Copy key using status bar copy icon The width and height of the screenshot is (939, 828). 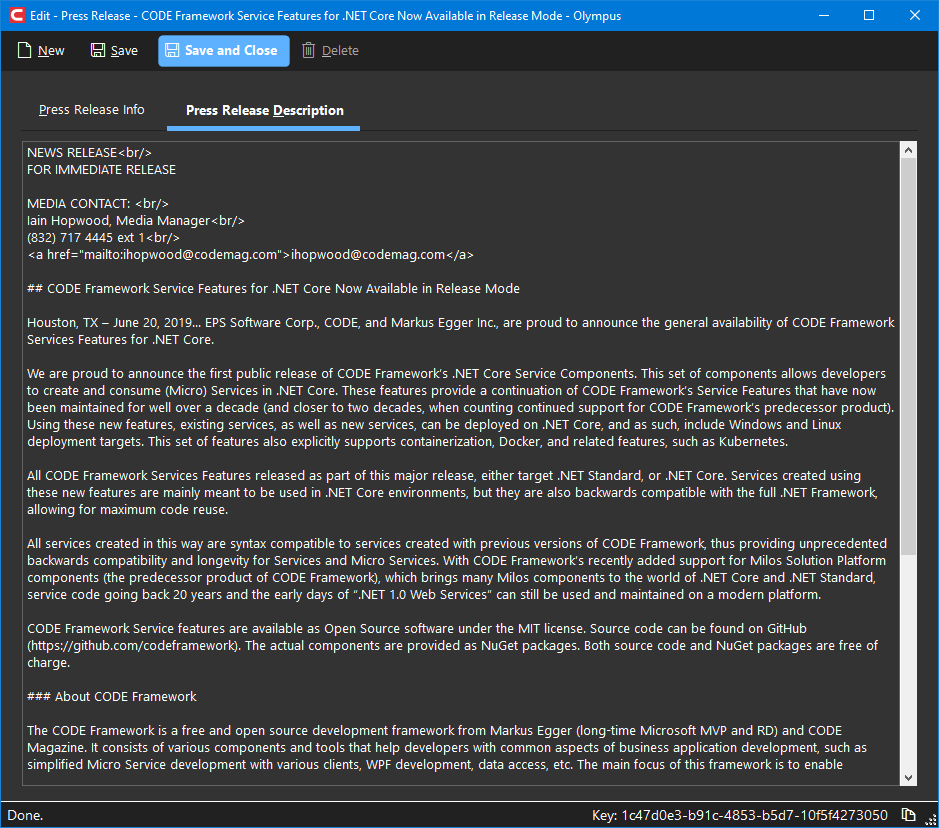[908, 815]
